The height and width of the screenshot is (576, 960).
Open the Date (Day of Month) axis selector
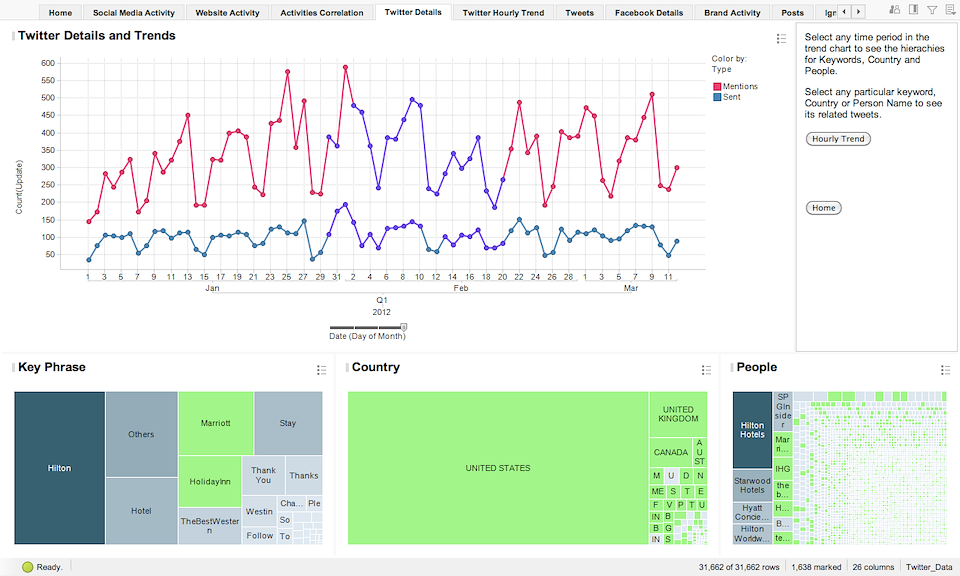pyautogui.click(x=367, y=336)
